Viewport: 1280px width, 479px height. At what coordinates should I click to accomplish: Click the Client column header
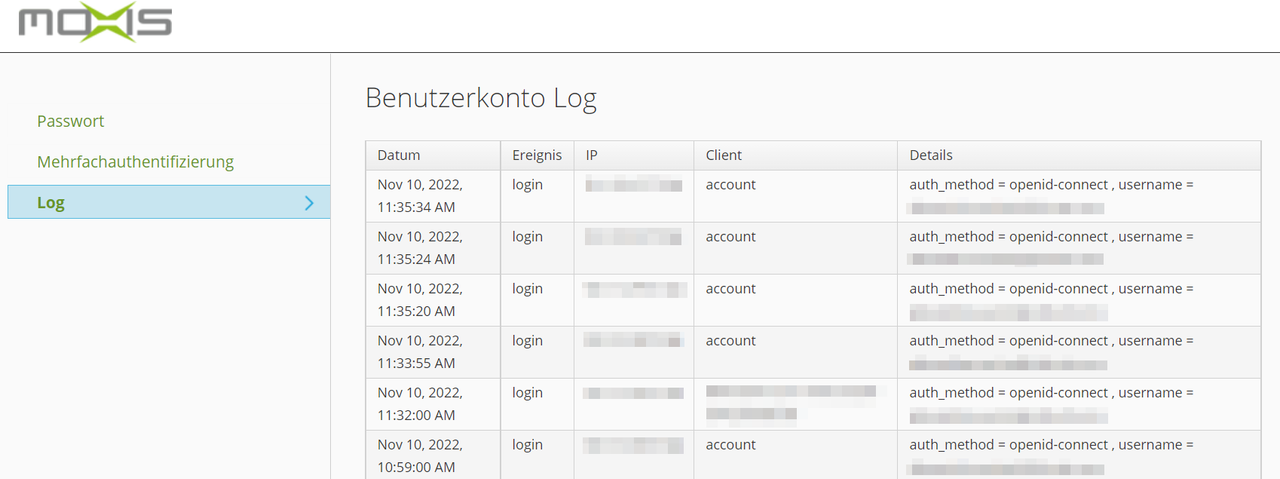(723, 155)
